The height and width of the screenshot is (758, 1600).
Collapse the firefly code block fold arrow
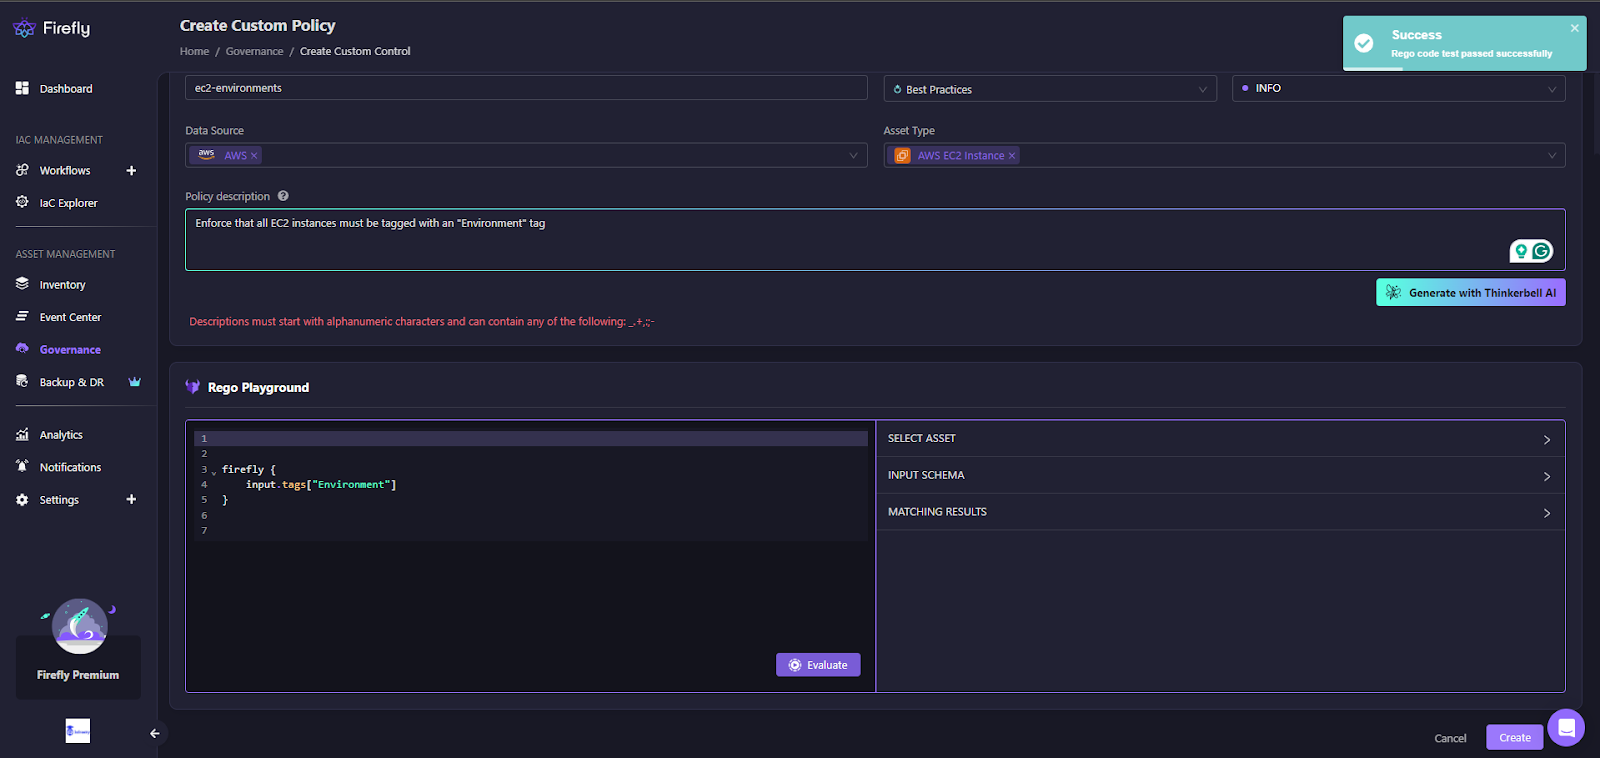click(214, 471)
